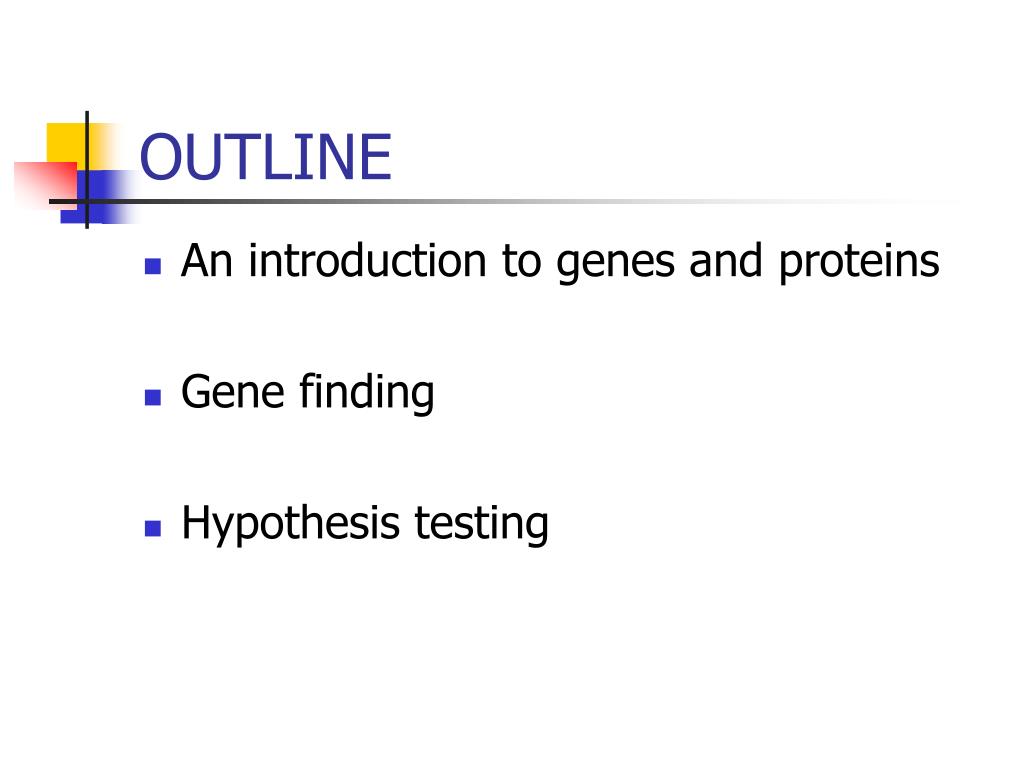Image resolution: width=1024 pixels, height=768 pixels.
Task: Click the vertical black line beside title
Action: click(x=87, y=170)
